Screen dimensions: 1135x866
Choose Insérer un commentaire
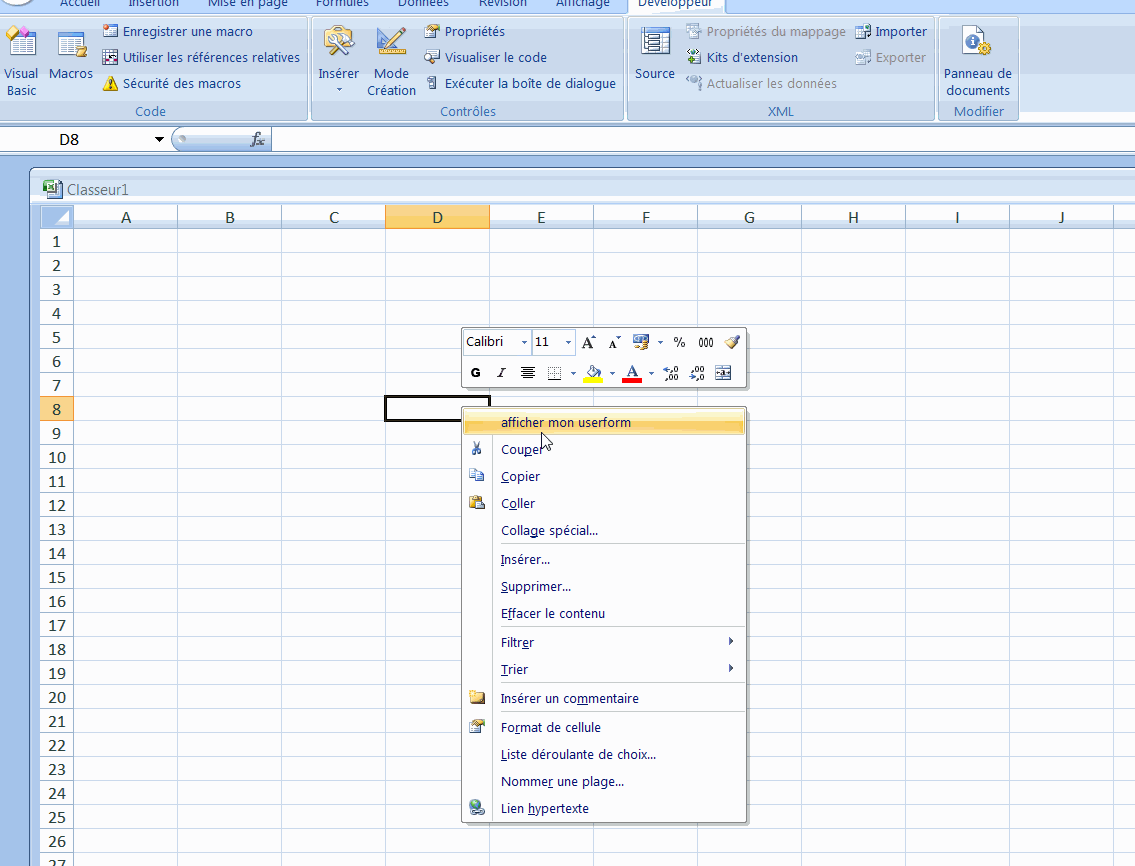pyautogui.click(x=604, y=698)
